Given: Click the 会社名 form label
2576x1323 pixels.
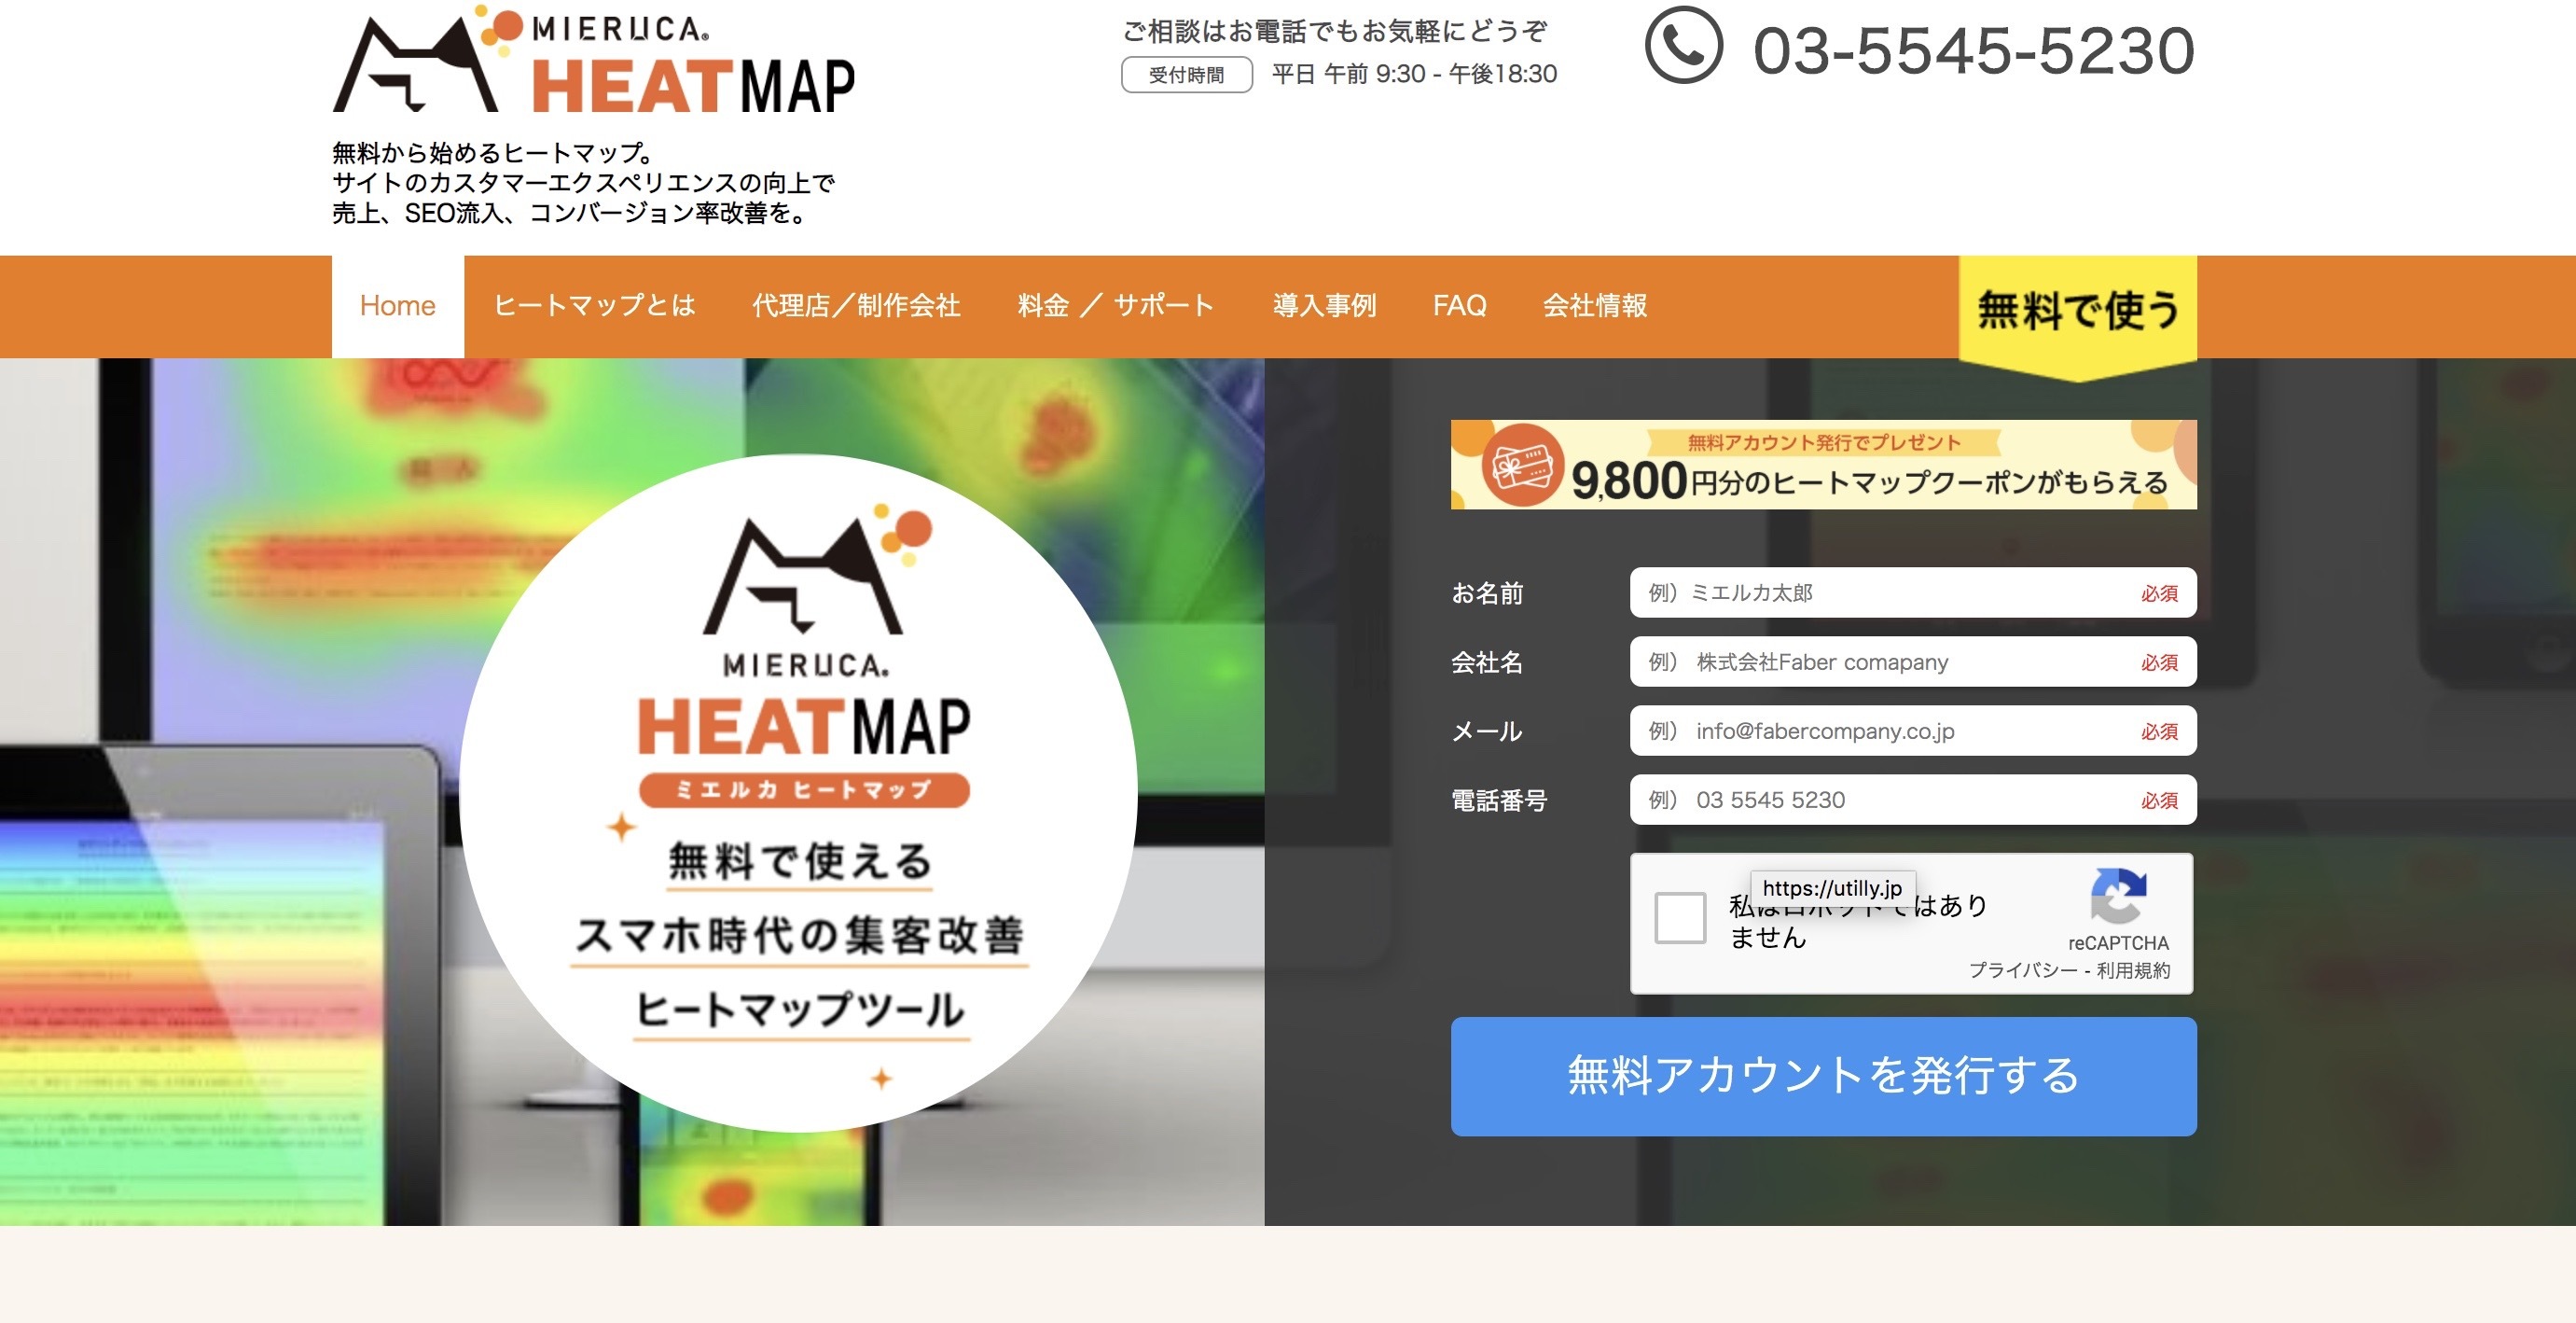Looking at the screenshot, I should pos(1487,662).
